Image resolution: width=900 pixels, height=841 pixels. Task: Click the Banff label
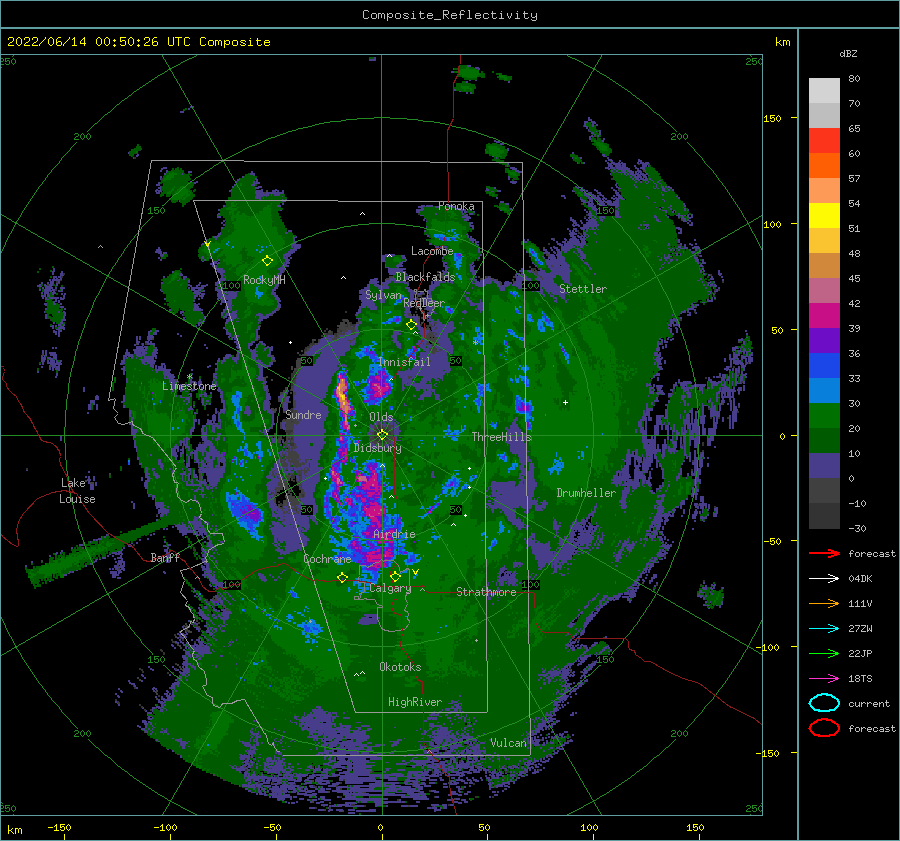[x=165, y=557]
